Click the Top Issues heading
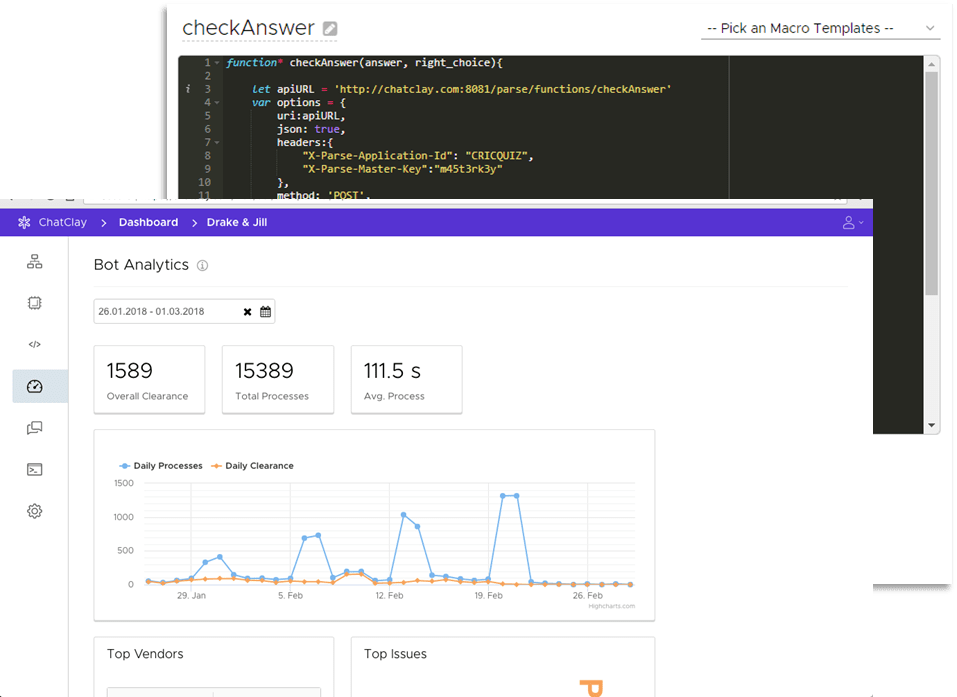 [x=395, y=654]
